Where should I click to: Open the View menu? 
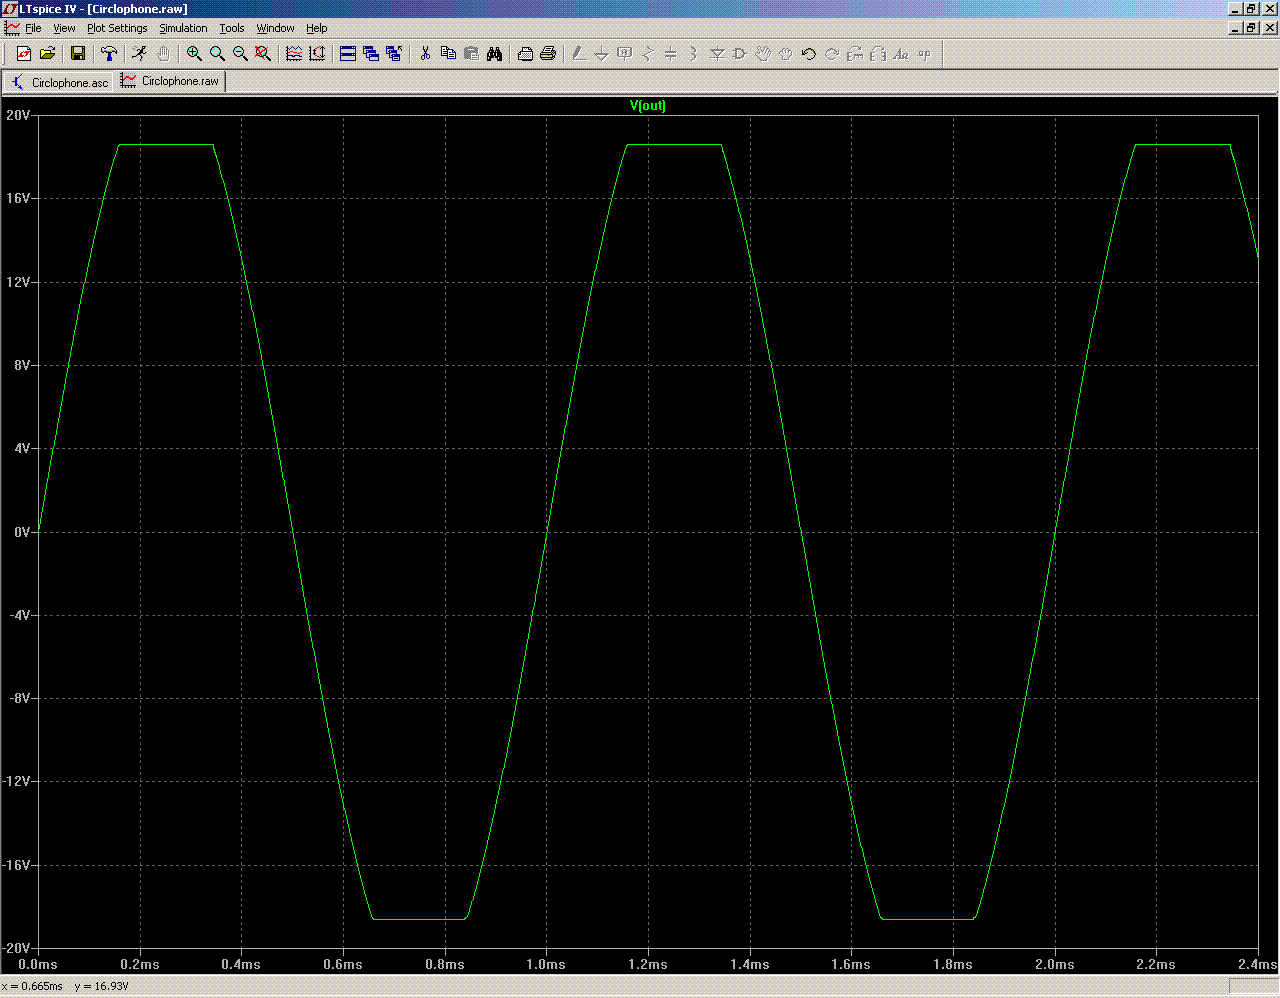[64, 28]
